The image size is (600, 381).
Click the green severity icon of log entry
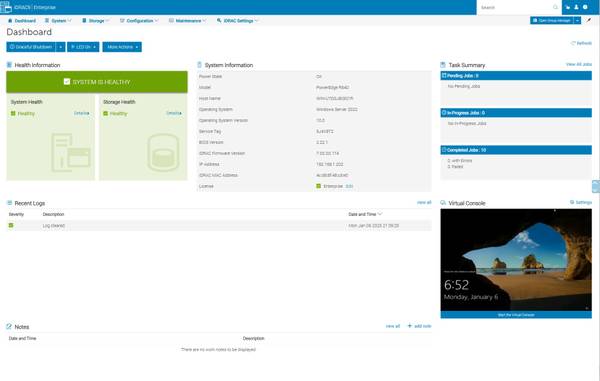click(x=11, y=226)
